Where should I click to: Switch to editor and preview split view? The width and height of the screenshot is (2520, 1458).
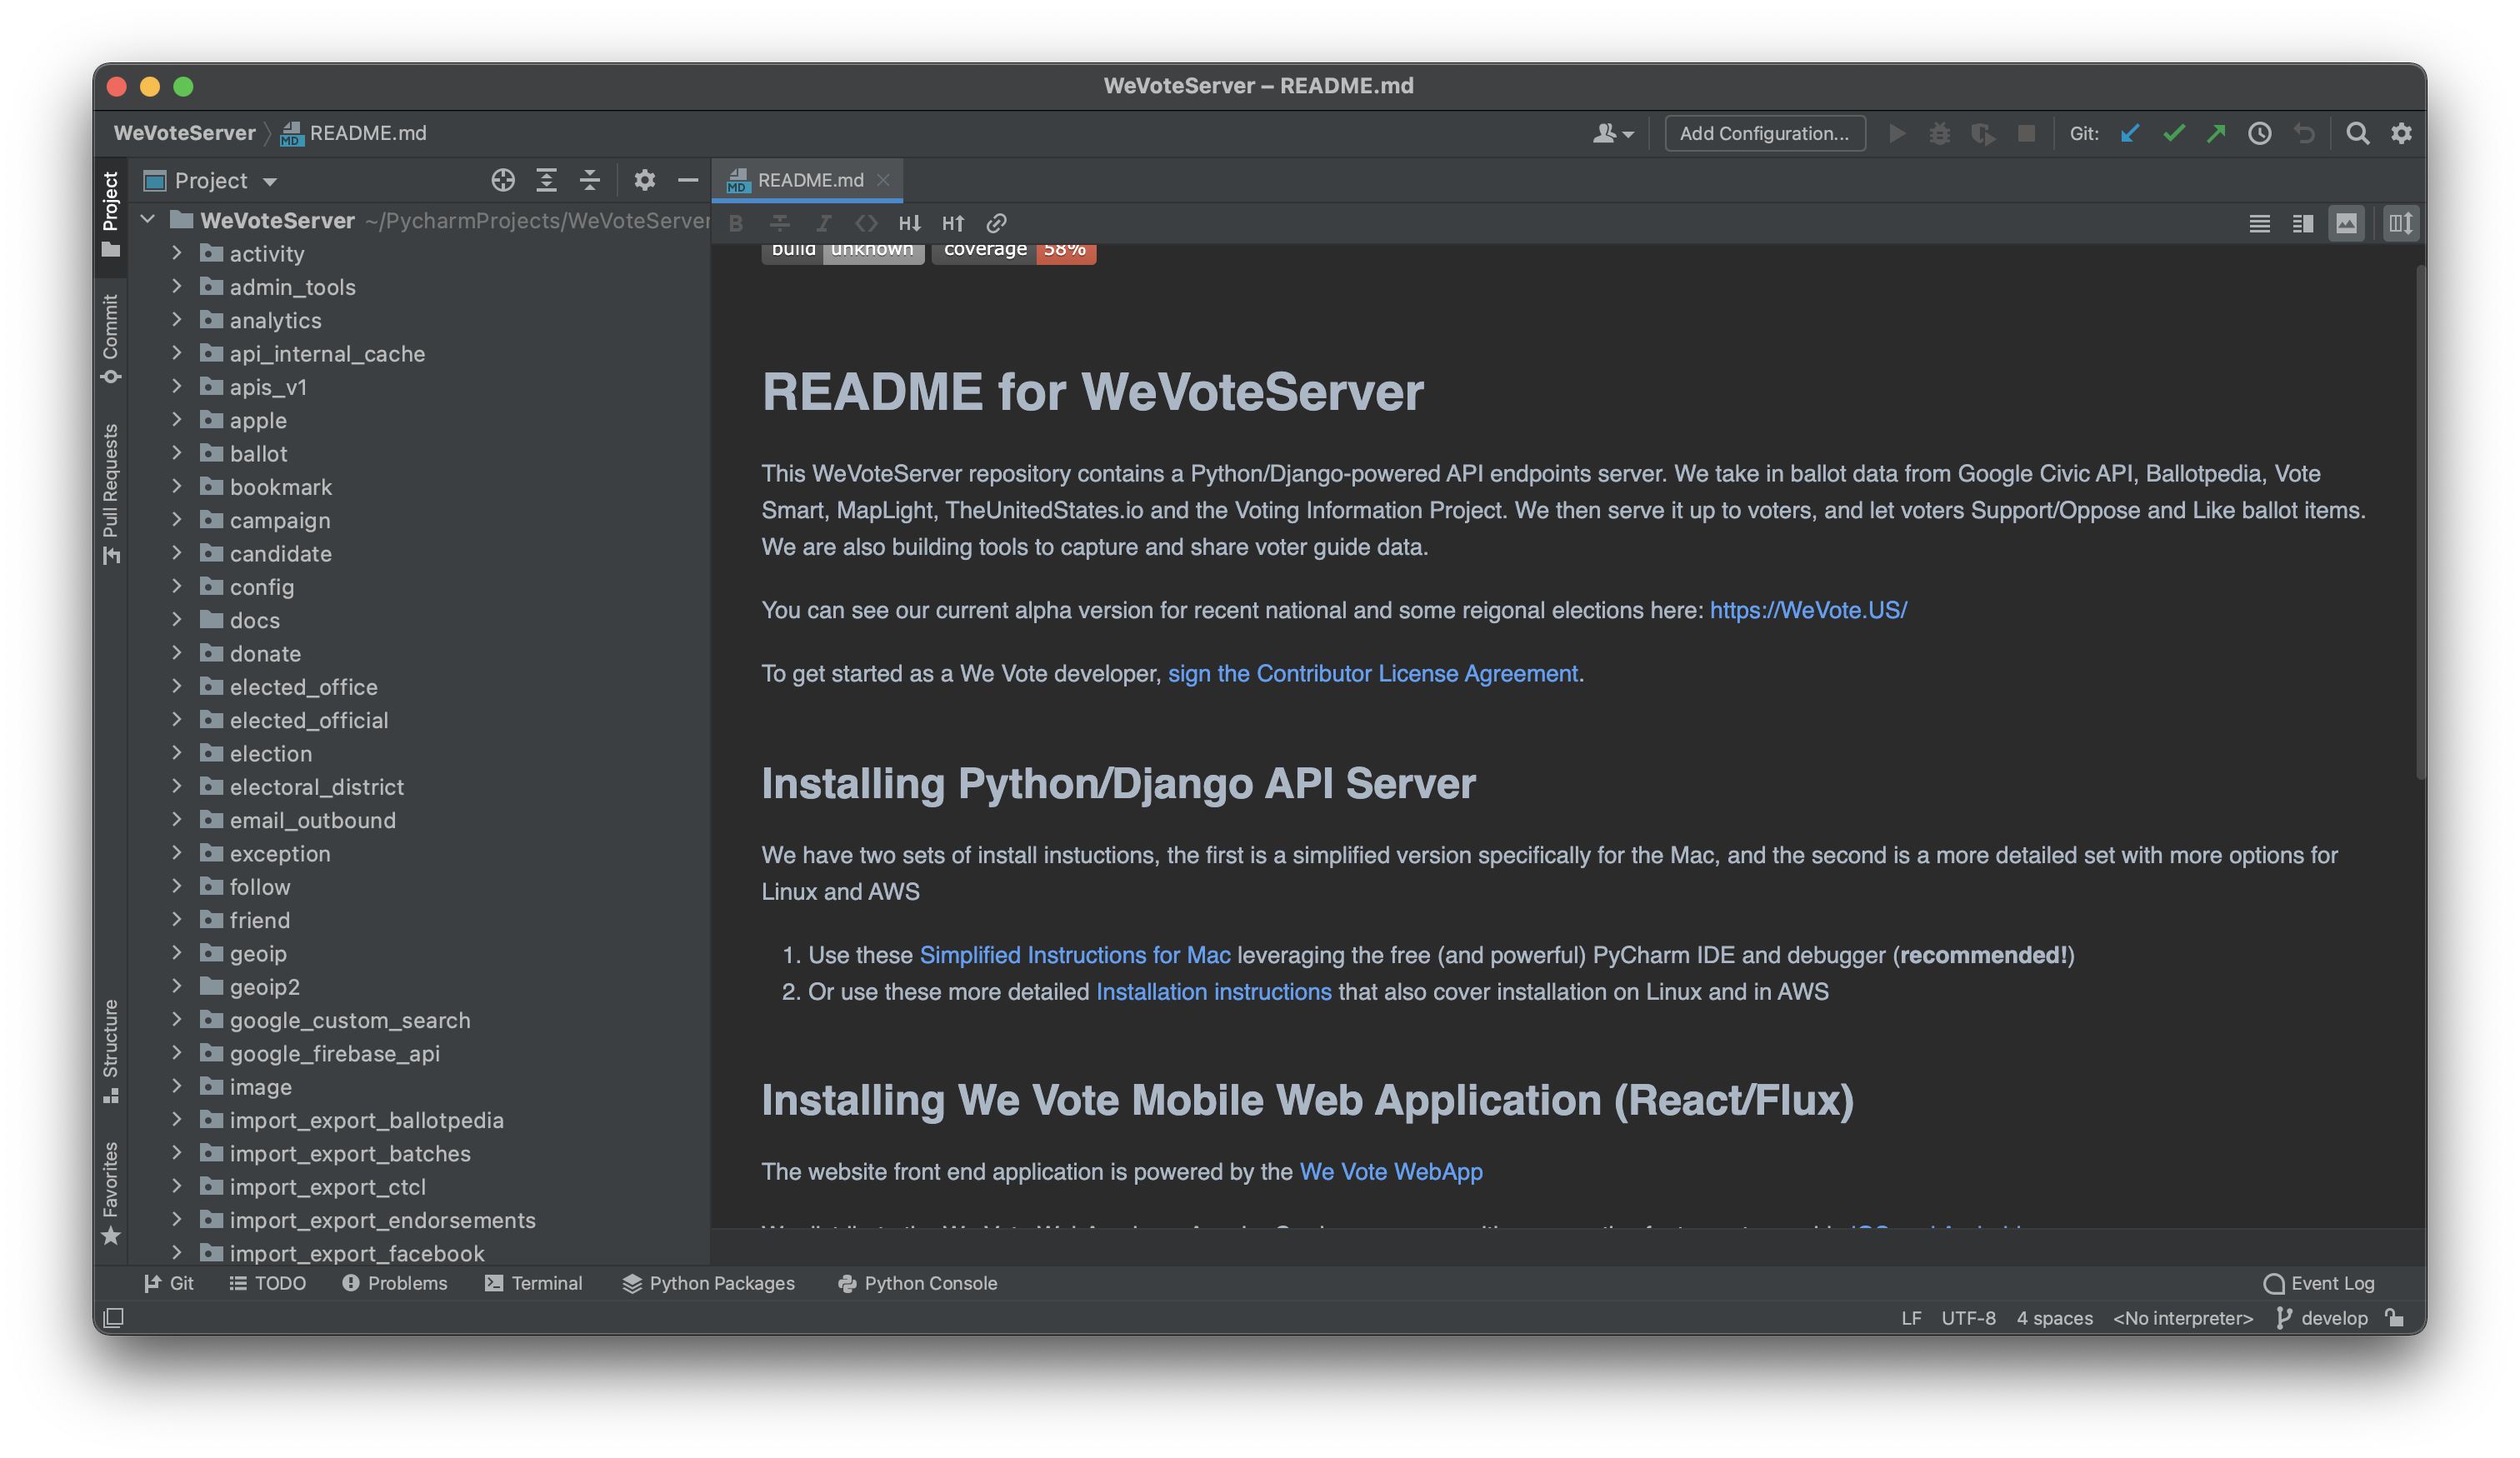point(2303,223)
